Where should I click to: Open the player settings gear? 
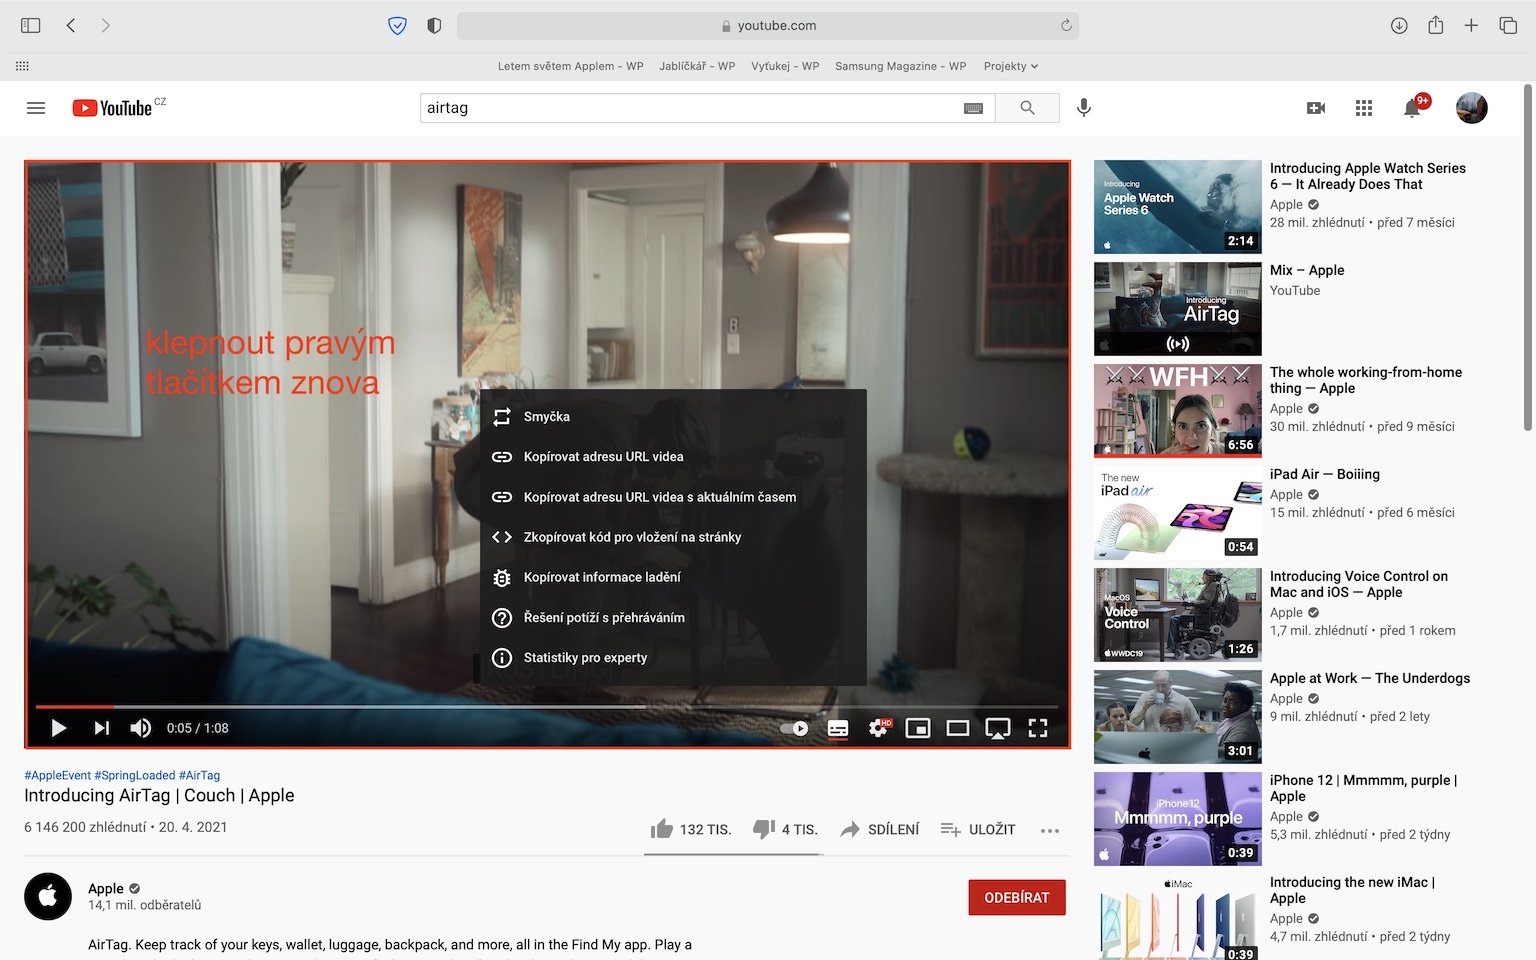click(x=879, y=728)
